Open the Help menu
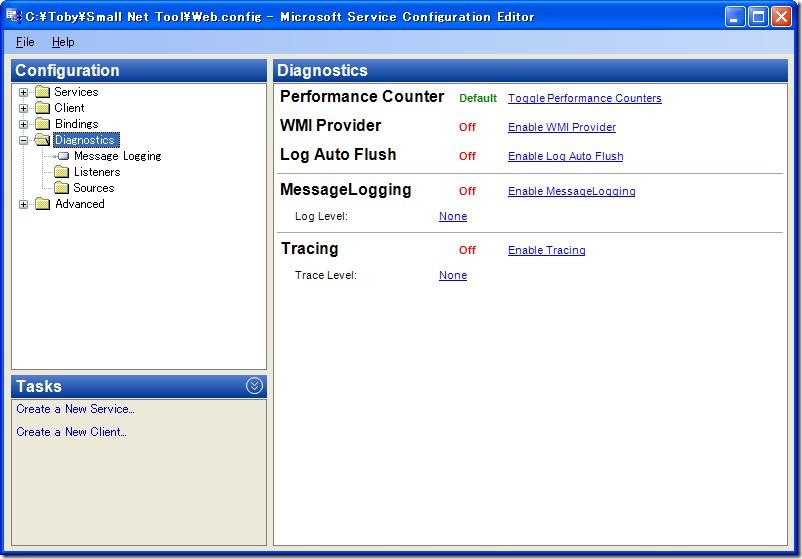802x559 pixels. [63, 42]
